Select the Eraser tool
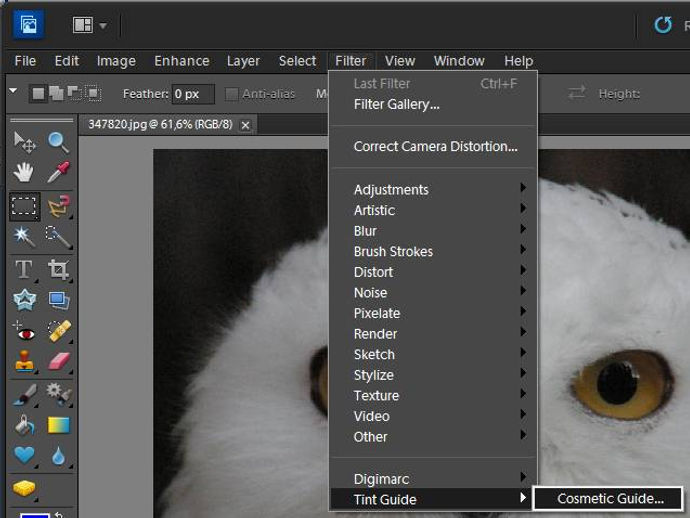 click(59, 362)
